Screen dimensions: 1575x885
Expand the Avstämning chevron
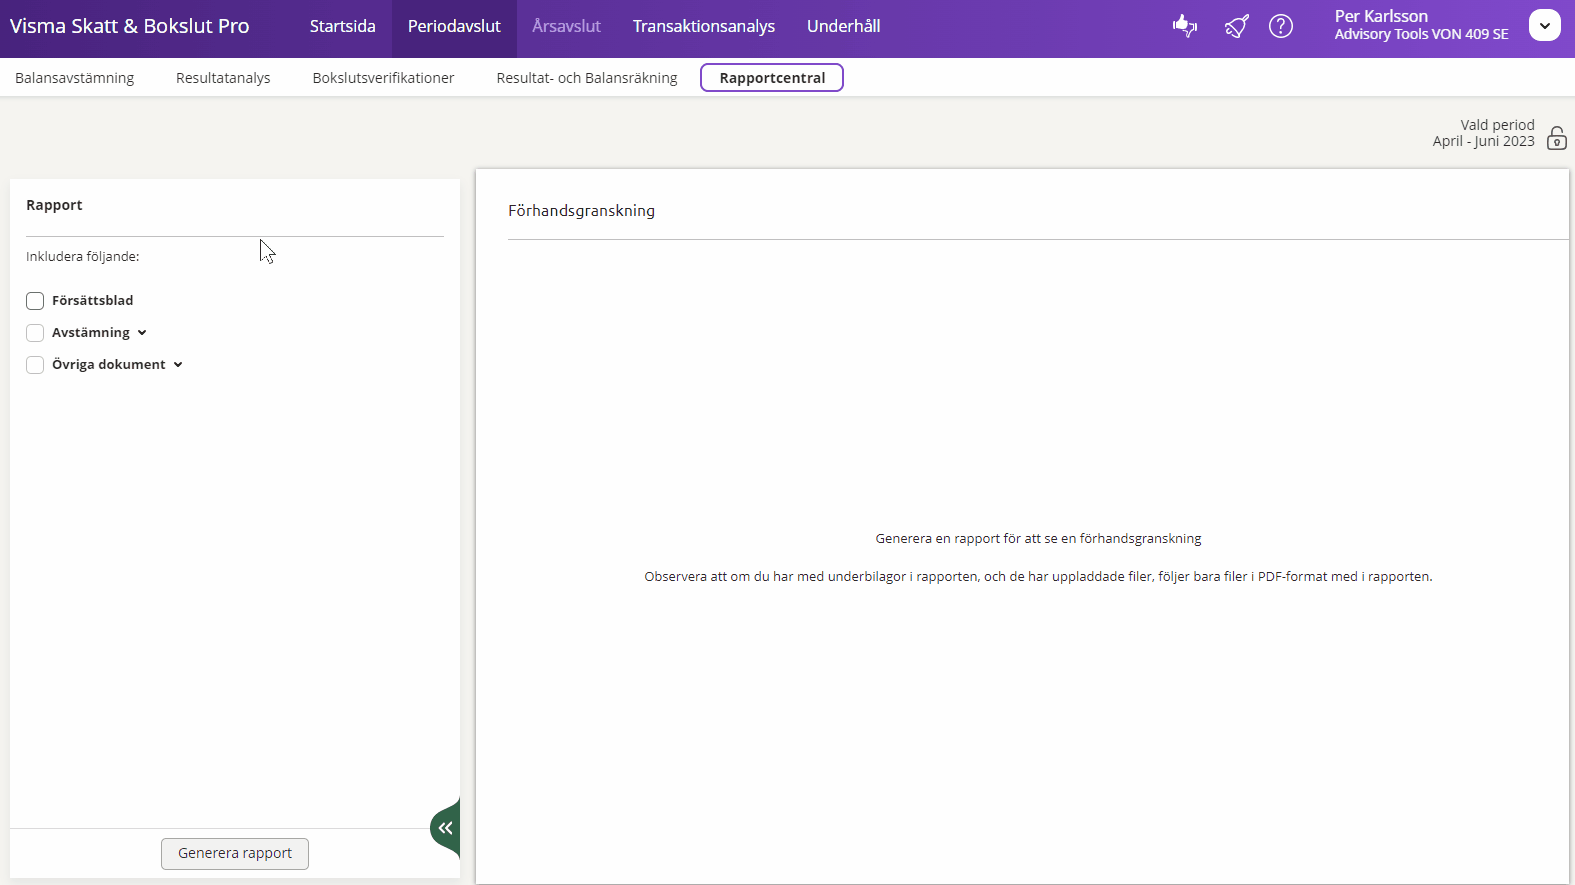pyautogui.click(x=142, y=333)
